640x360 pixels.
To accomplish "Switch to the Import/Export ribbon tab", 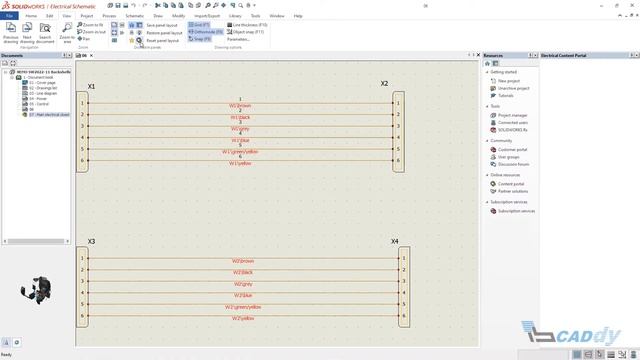I will 207,16.
